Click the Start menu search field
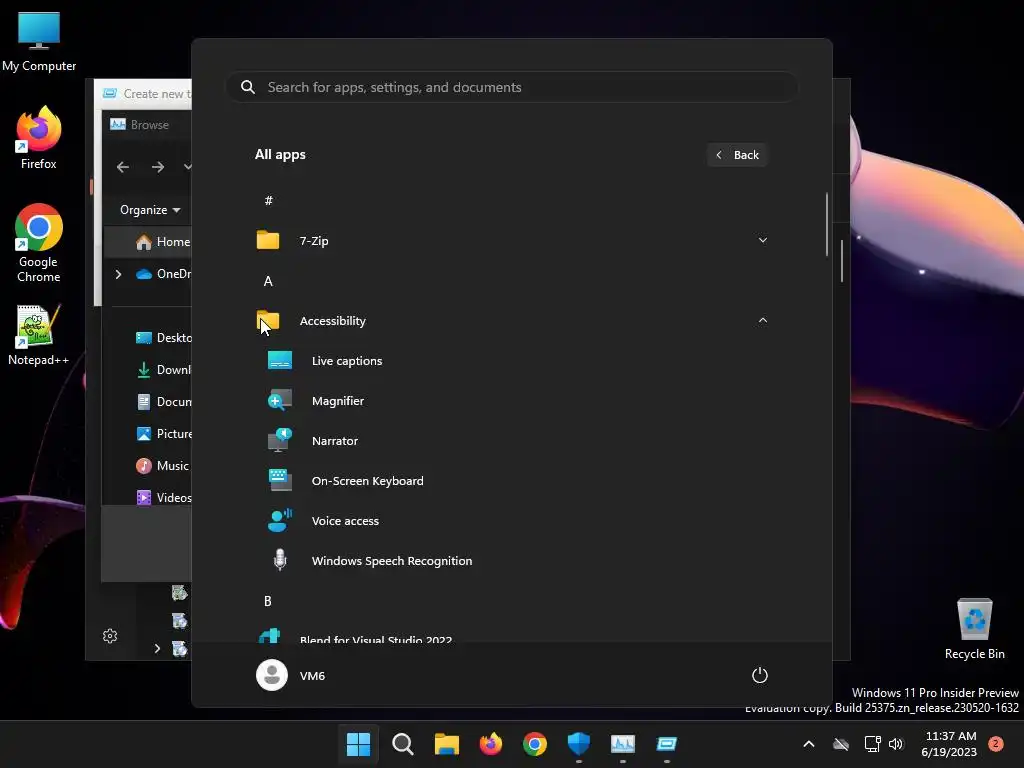This screenshot has height=768, width=1024. click(x=512, y=87)
